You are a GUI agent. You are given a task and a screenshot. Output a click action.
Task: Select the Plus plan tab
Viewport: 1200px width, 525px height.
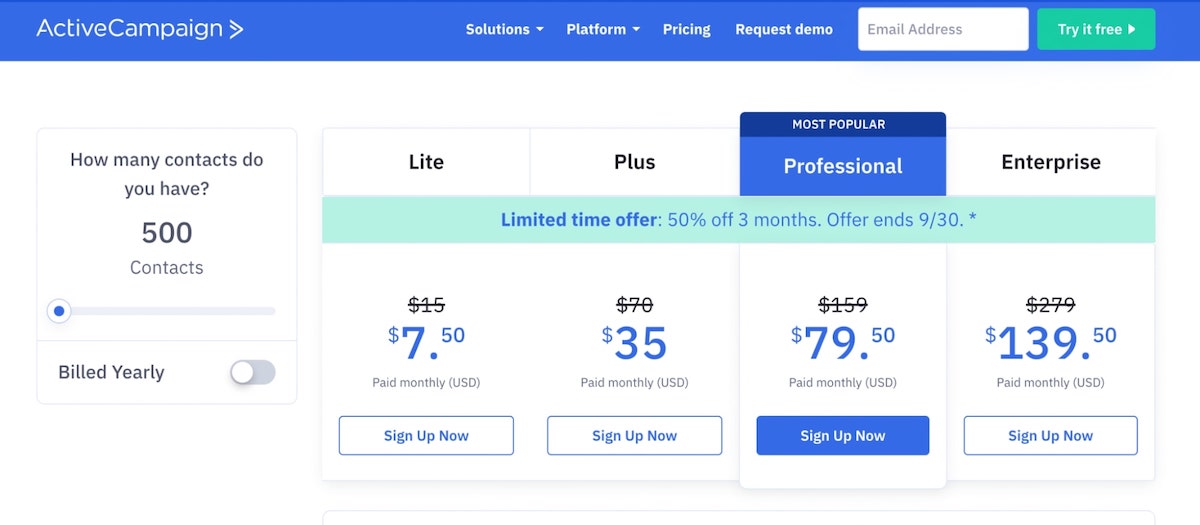[x=634, y=162]
